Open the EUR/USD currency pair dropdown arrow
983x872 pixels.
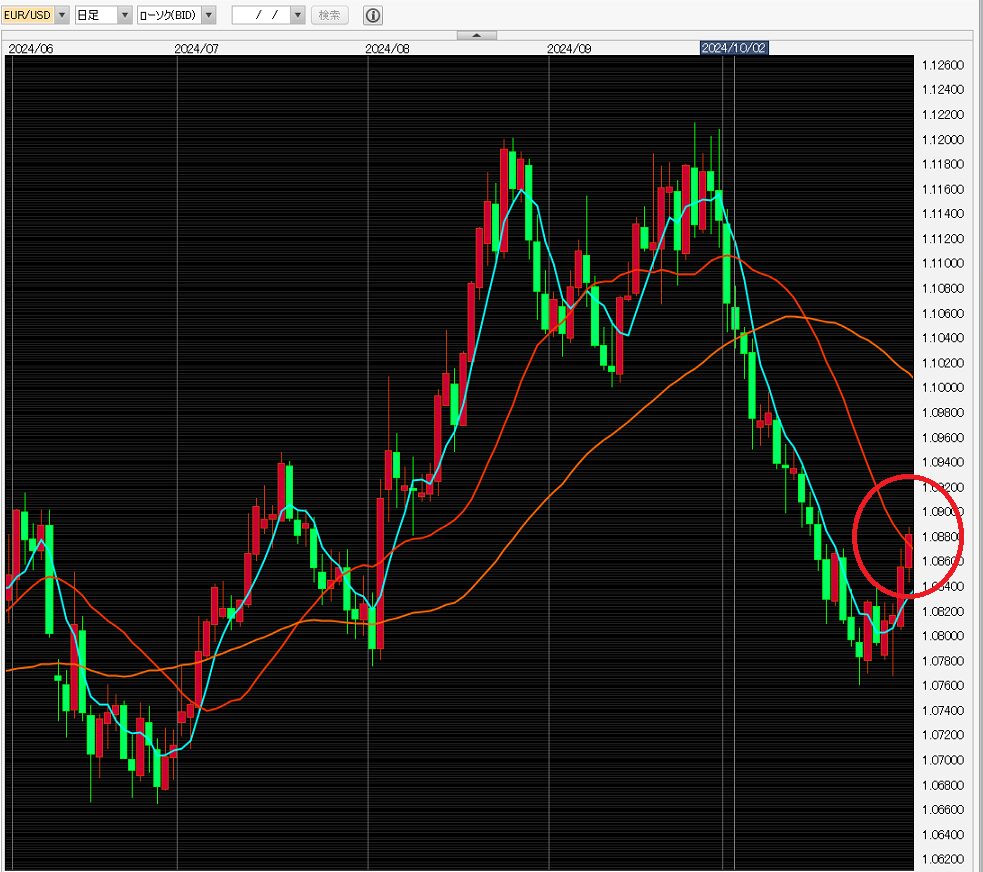(62, 15)
